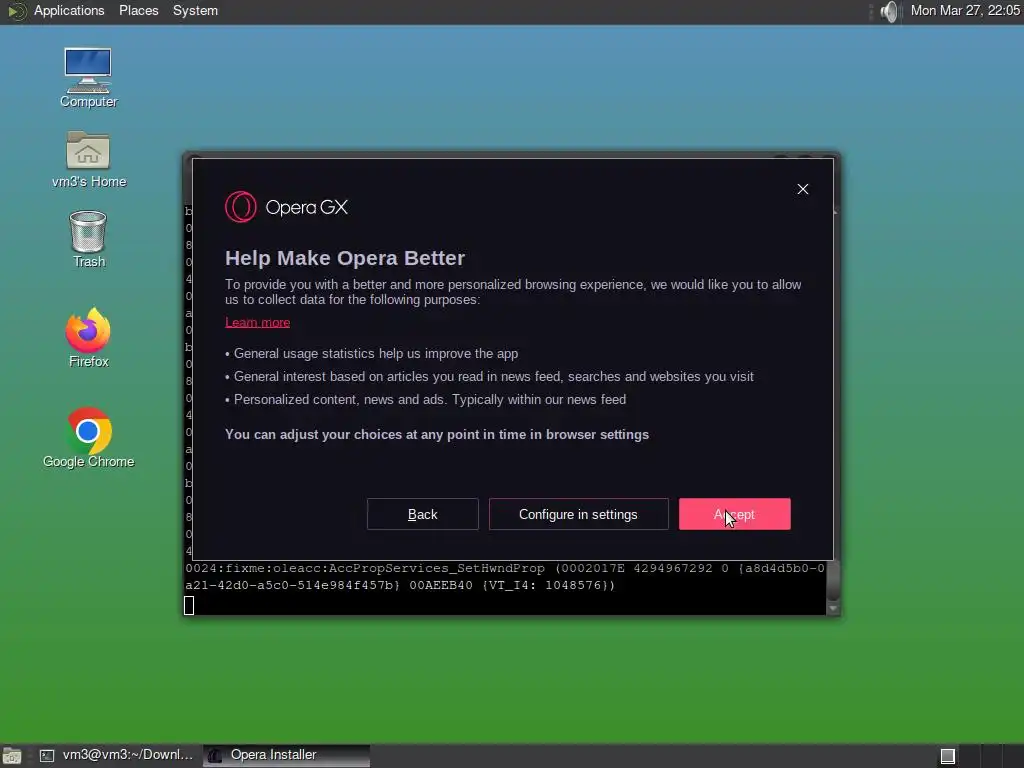Image resolution: width=1024 pixels, height=768 pixels.
Task: Select the Google Chrome desktop icon
Action: (x=88, y=438)
